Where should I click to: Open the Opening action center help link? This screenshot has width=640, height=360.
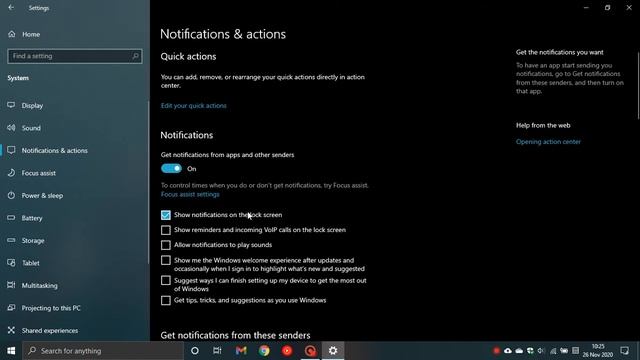(x=548, y=142)
